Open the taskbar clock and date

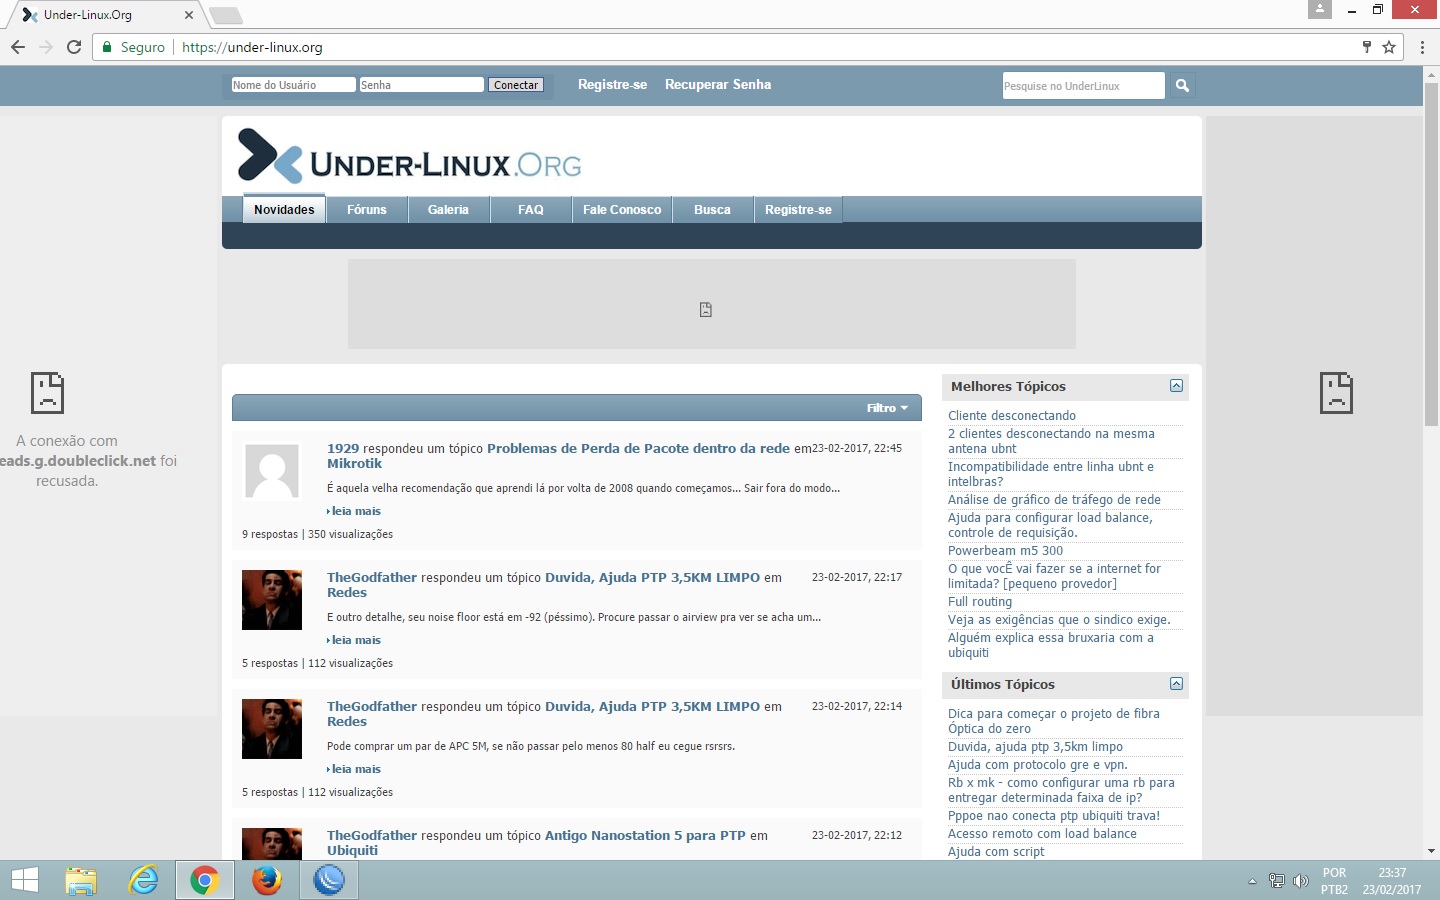1392,881
